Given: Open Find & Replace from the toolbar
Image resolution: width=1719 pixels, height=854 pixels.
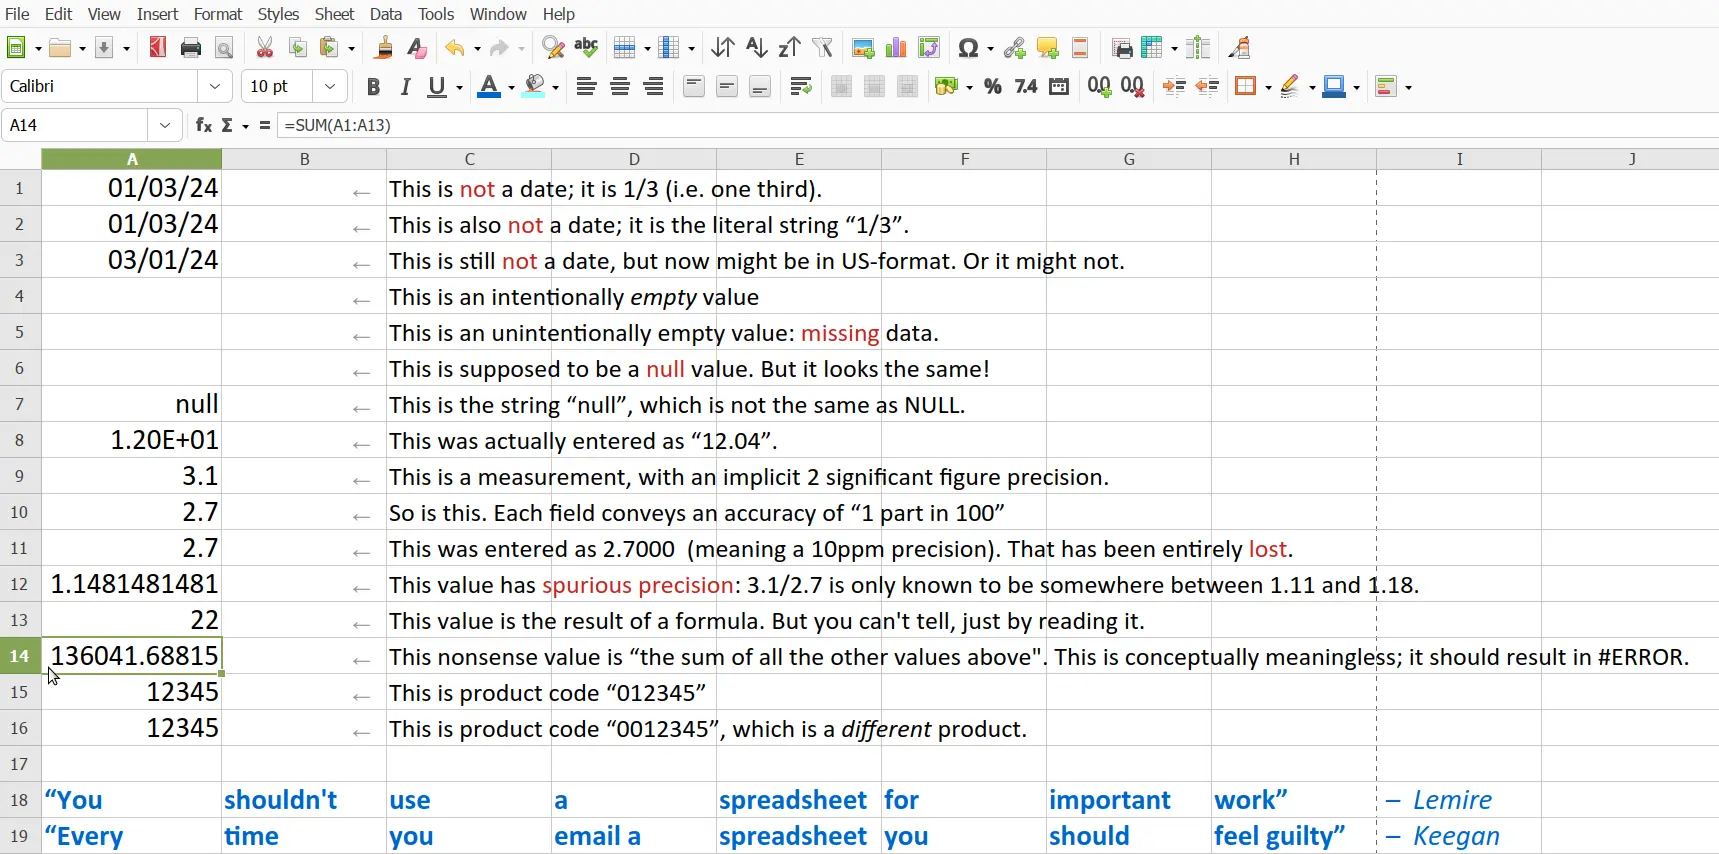Looking at the screenshot, I should point(553,47).
